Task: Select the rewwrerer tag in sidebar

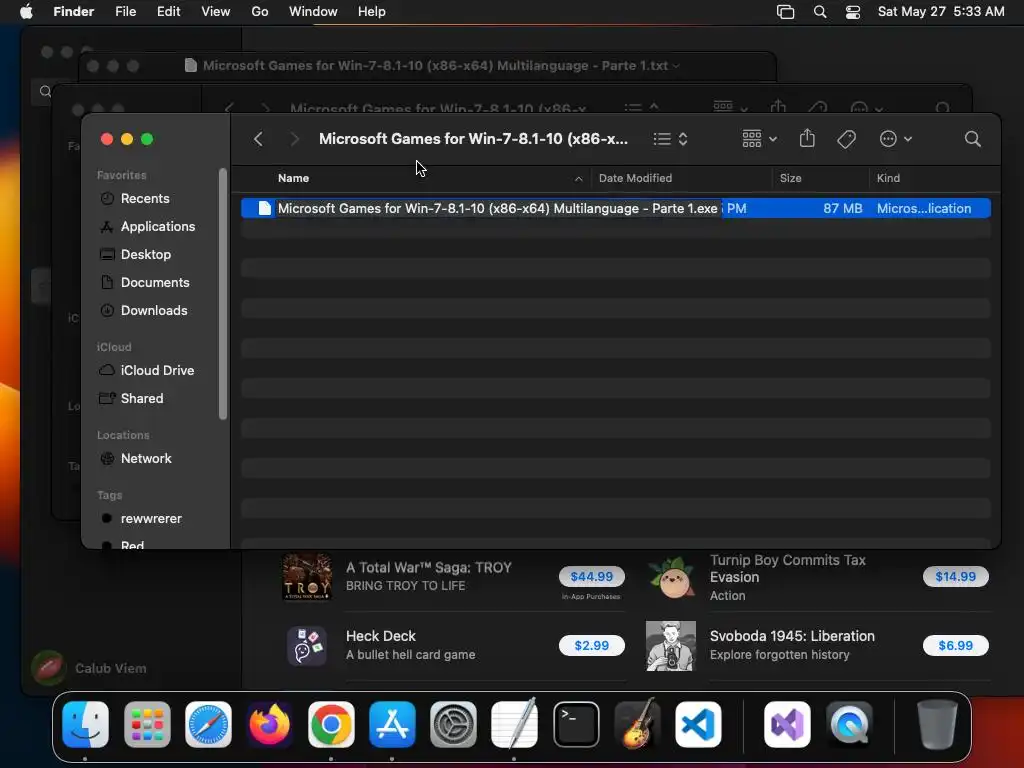Action: coord(151,519)
